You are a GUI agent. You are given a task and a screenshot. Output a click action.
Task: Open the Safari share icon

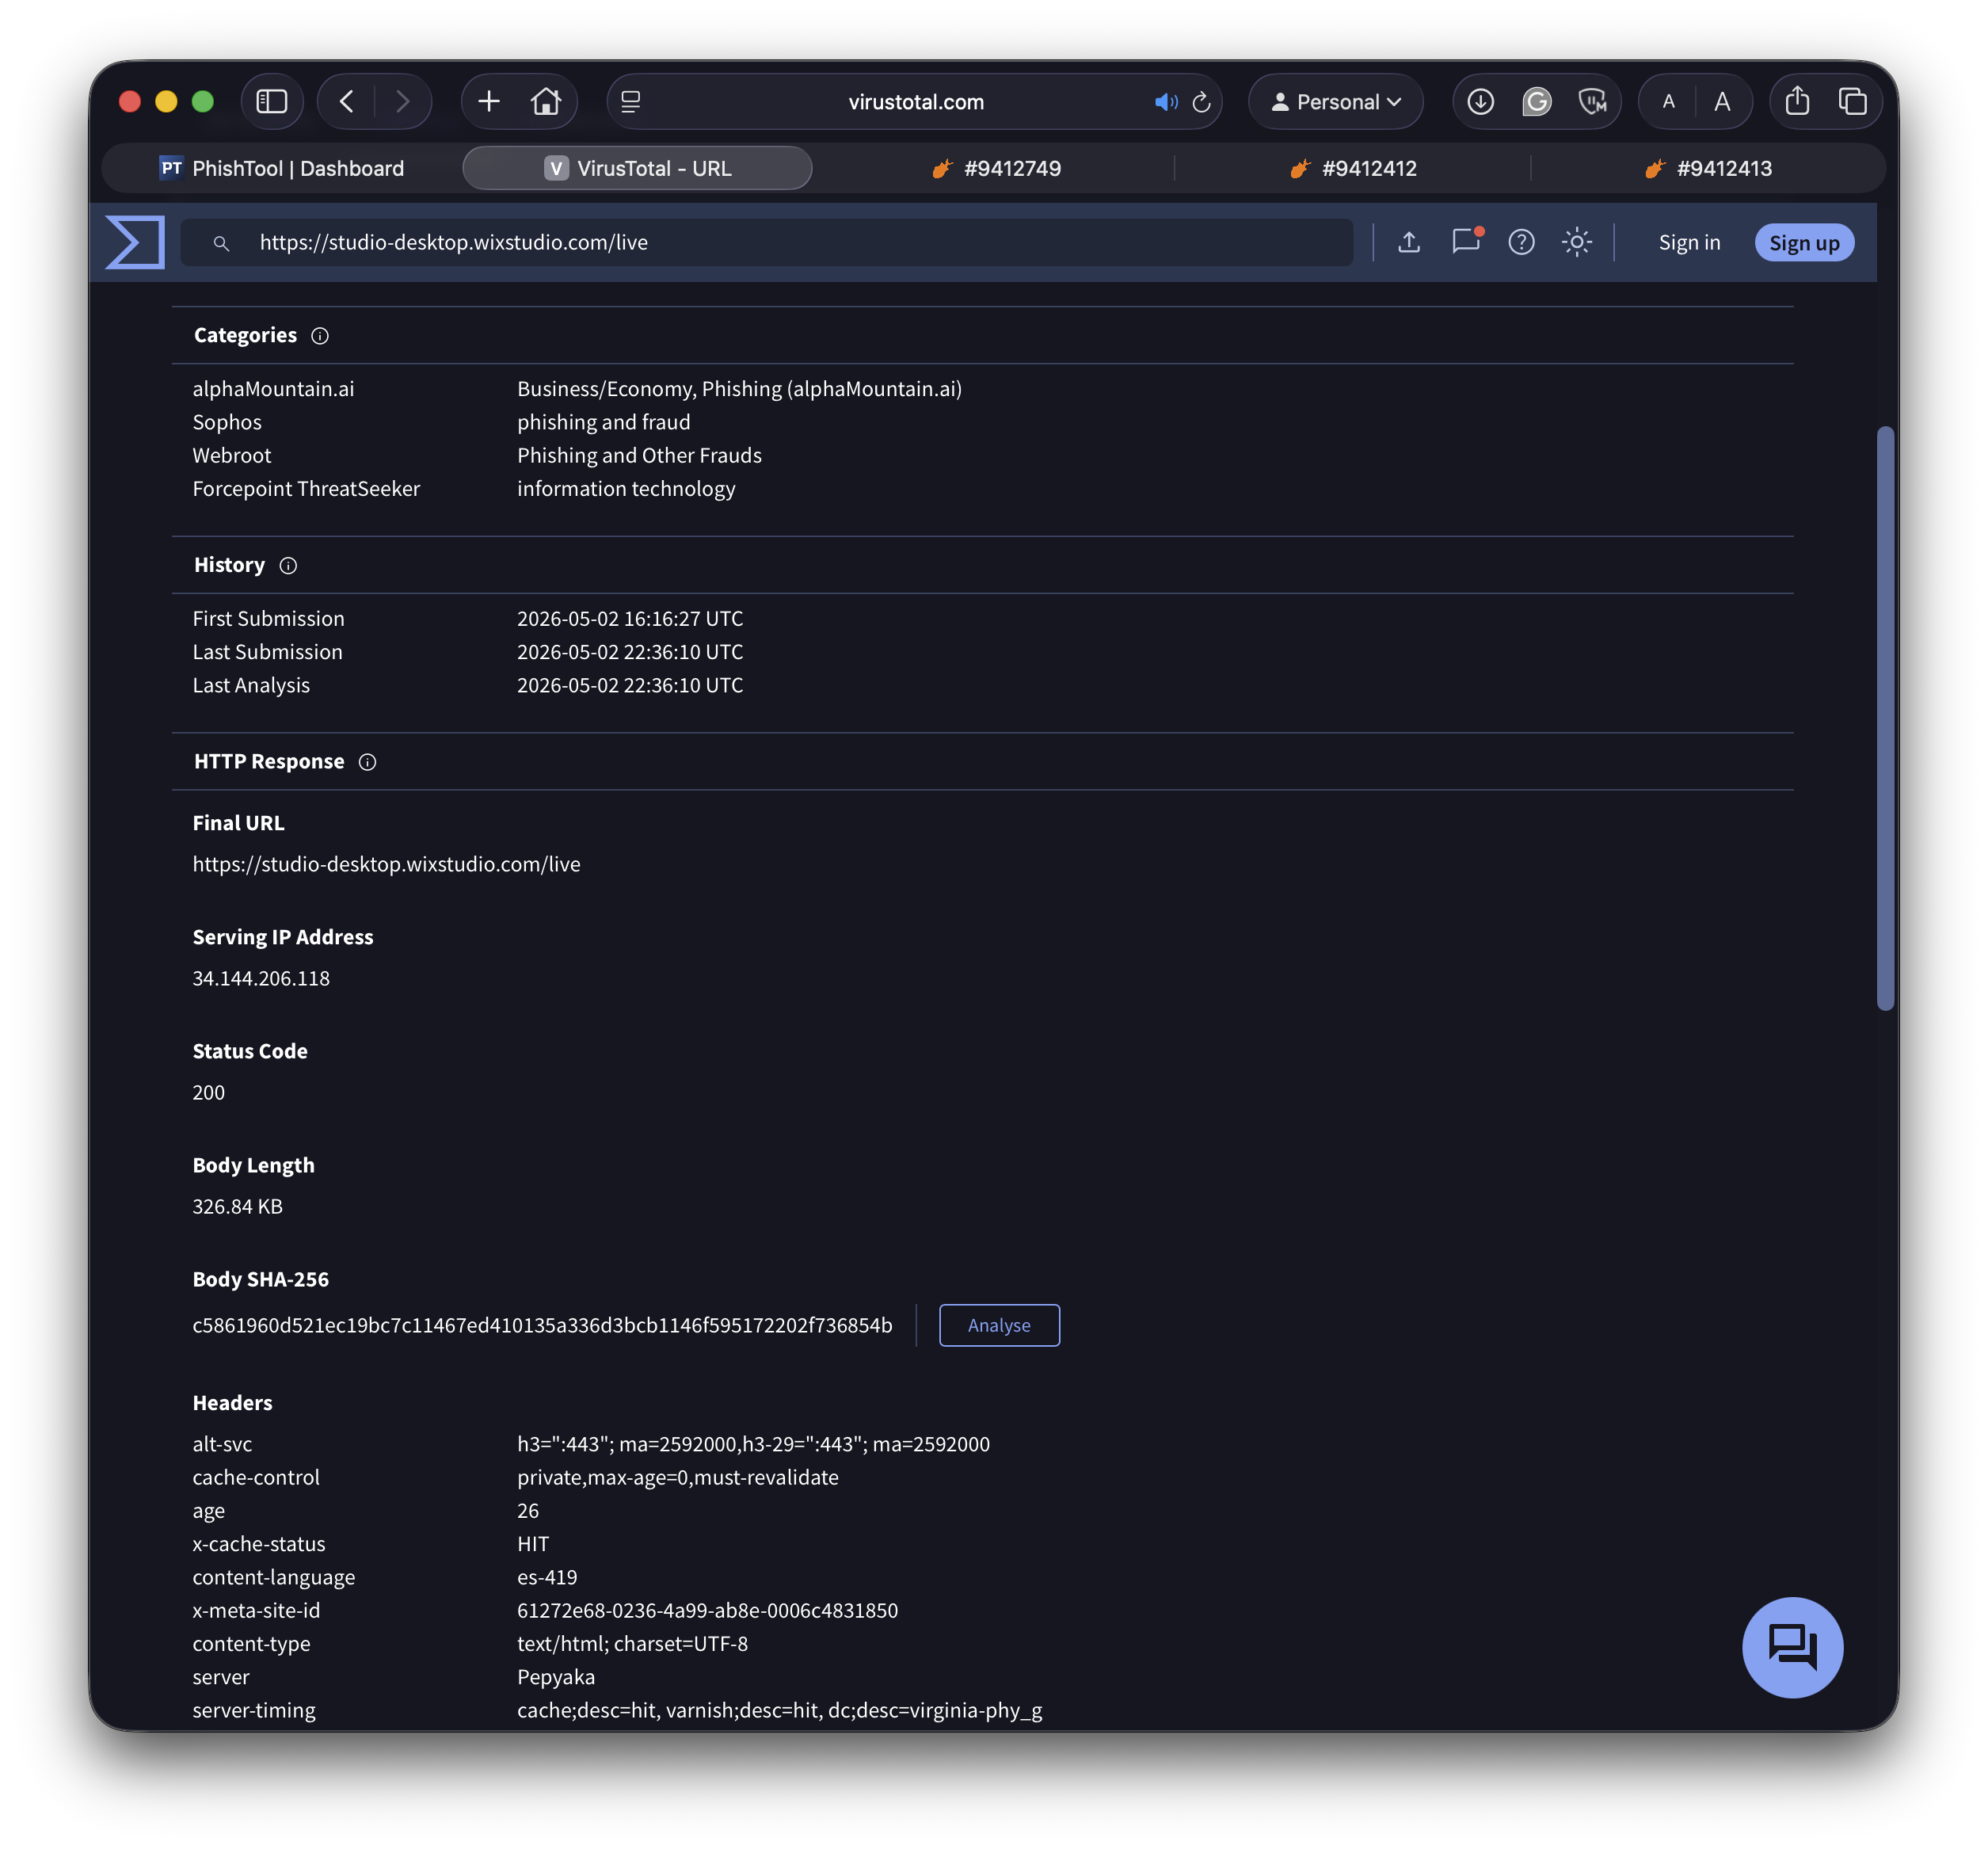1797,101
